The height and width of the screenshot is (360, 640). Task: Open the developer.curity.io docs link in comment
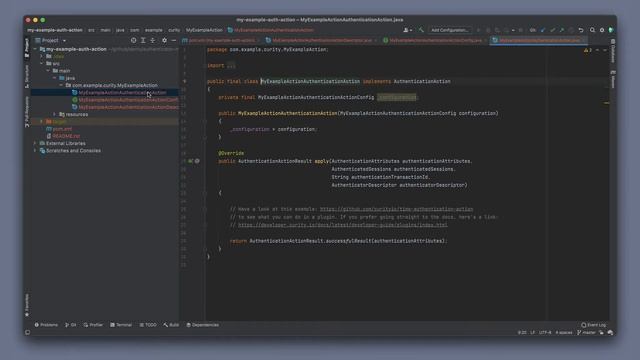coord(342,225)
